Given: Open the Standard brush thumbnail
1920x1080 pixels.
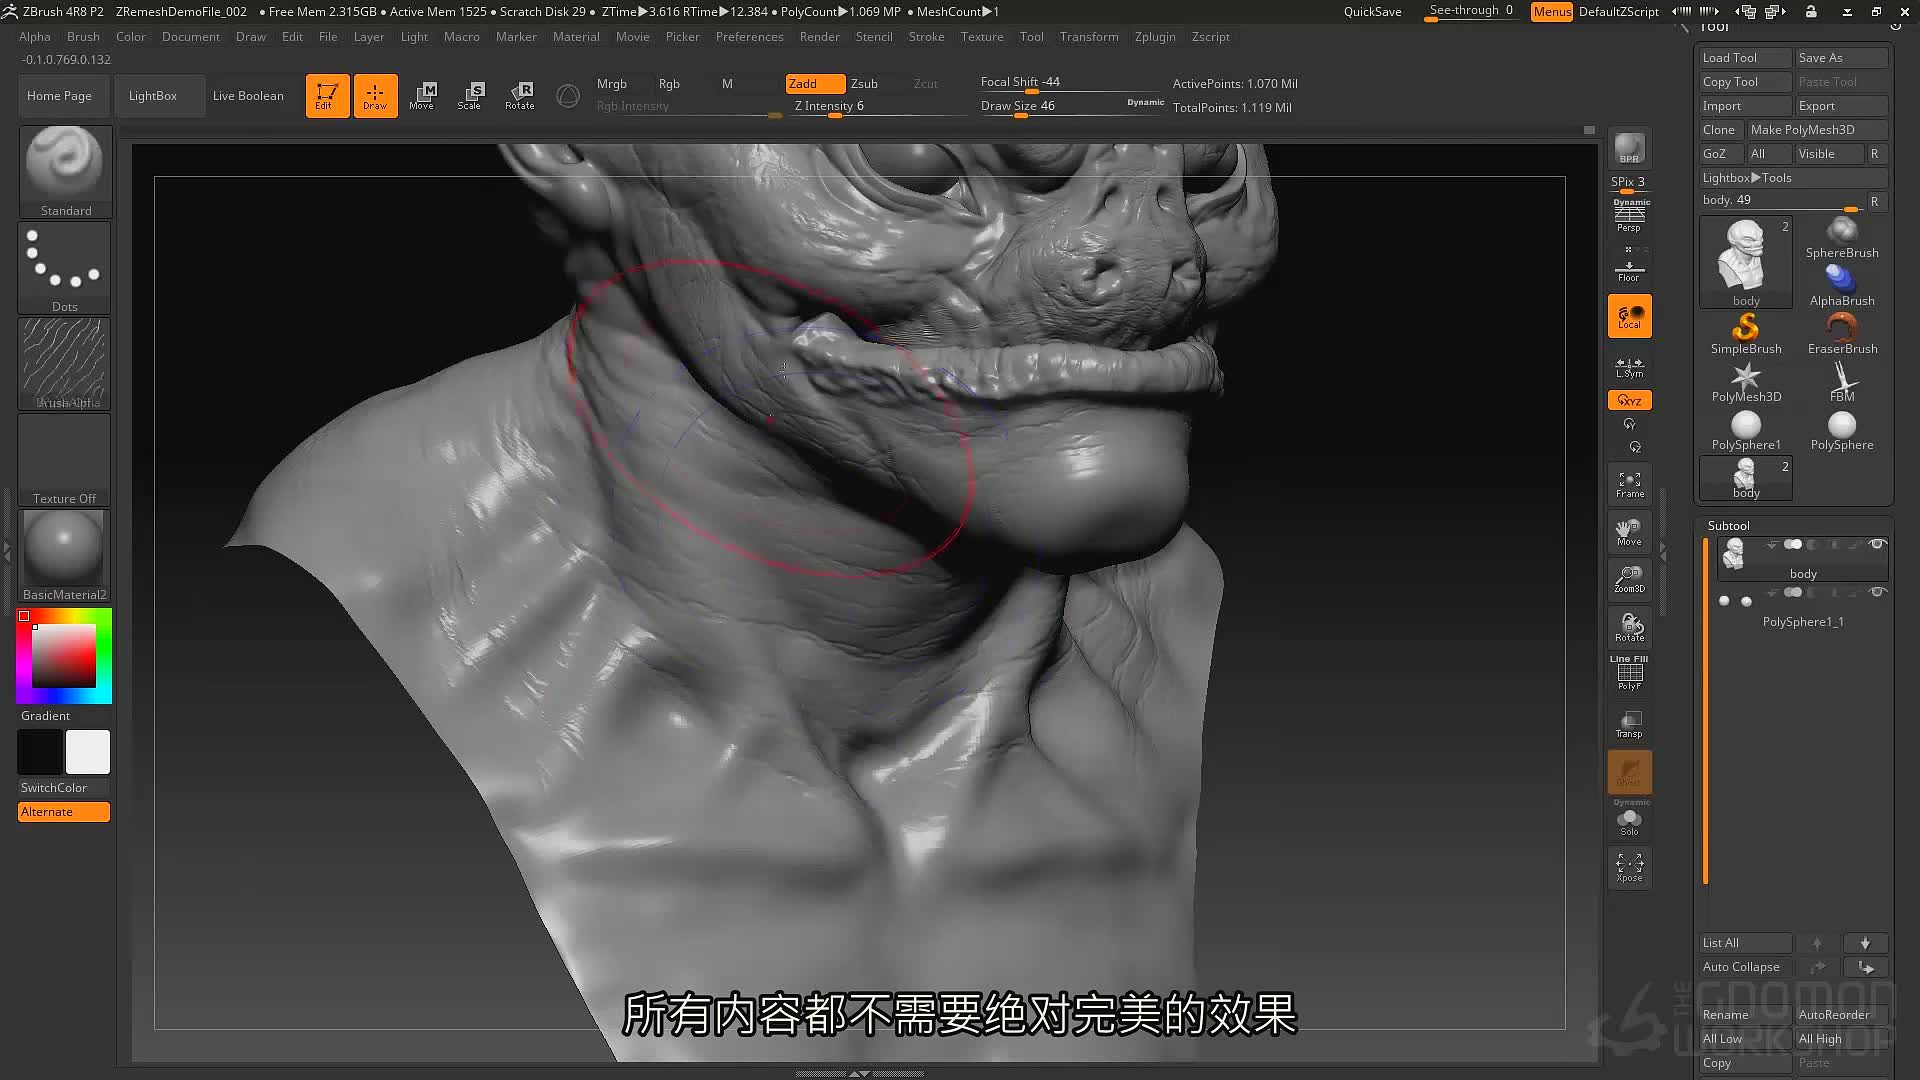Looking at the screenshot, I should pyautogui.click(x=65, y=171).
